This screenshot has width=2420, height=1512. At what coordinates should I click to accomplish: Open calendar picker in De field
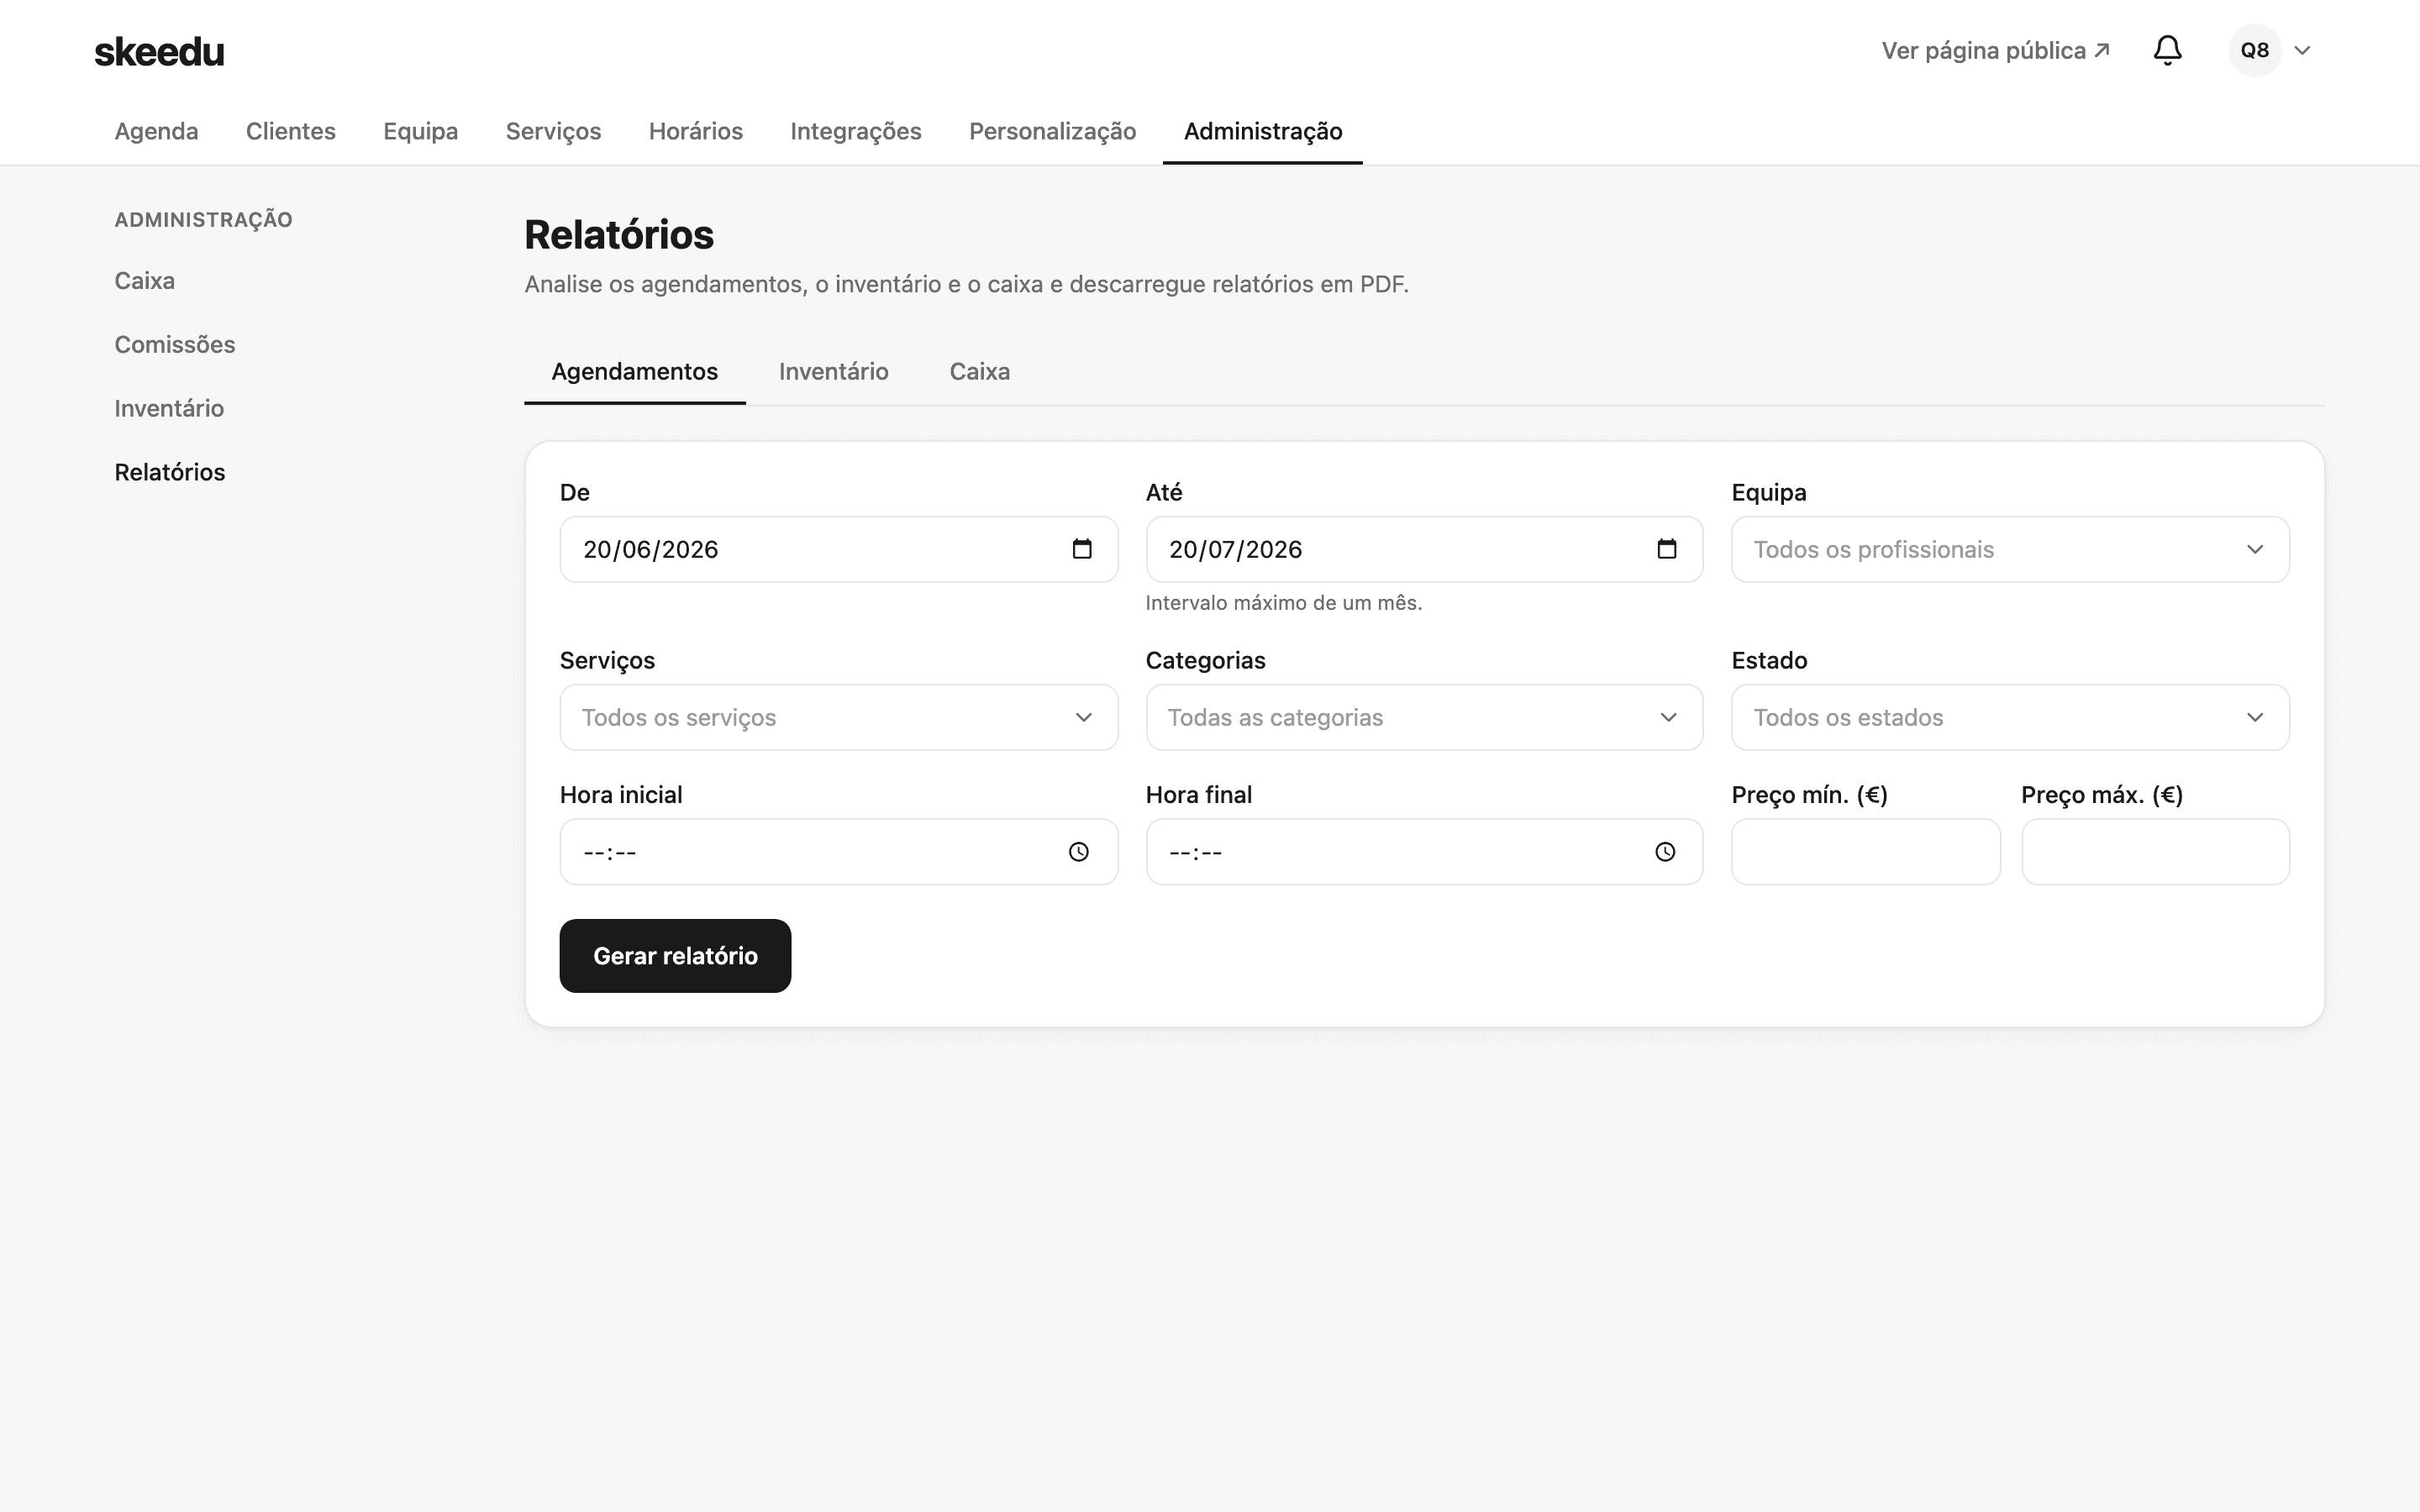pos(1081,549)
